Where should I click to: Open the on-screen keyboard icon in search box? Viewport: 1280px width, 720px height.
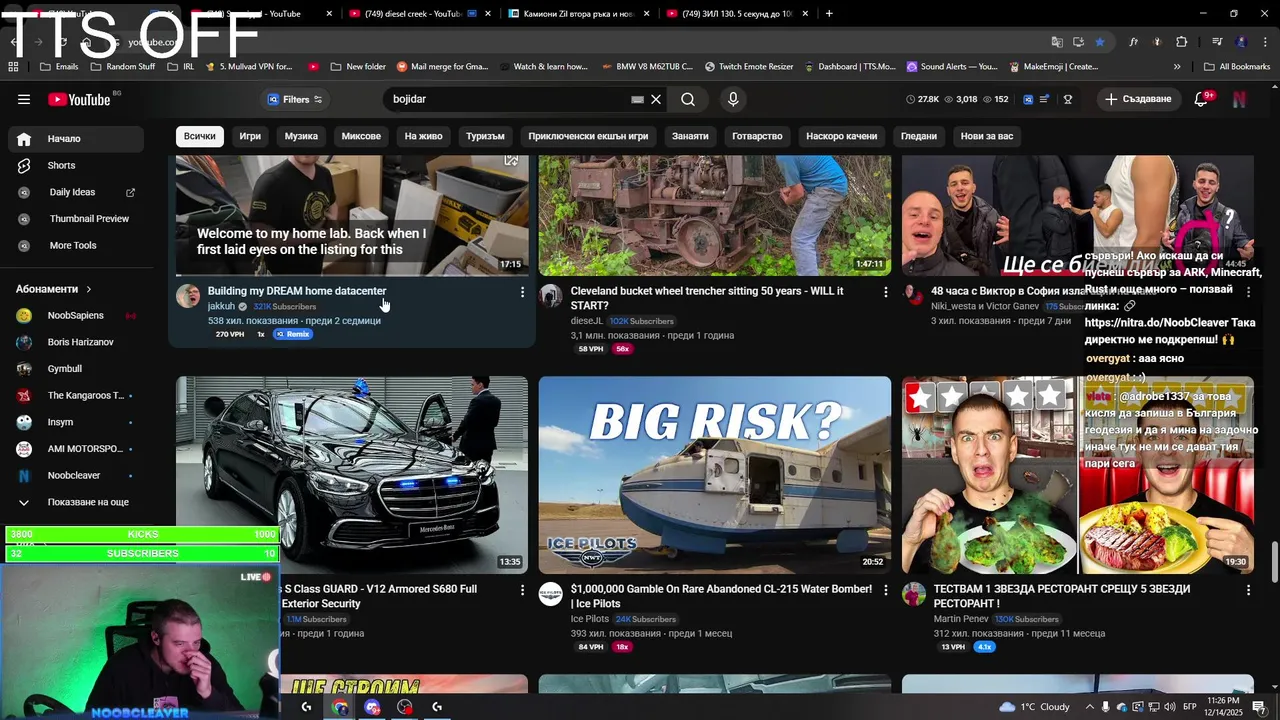pos(637,99)
